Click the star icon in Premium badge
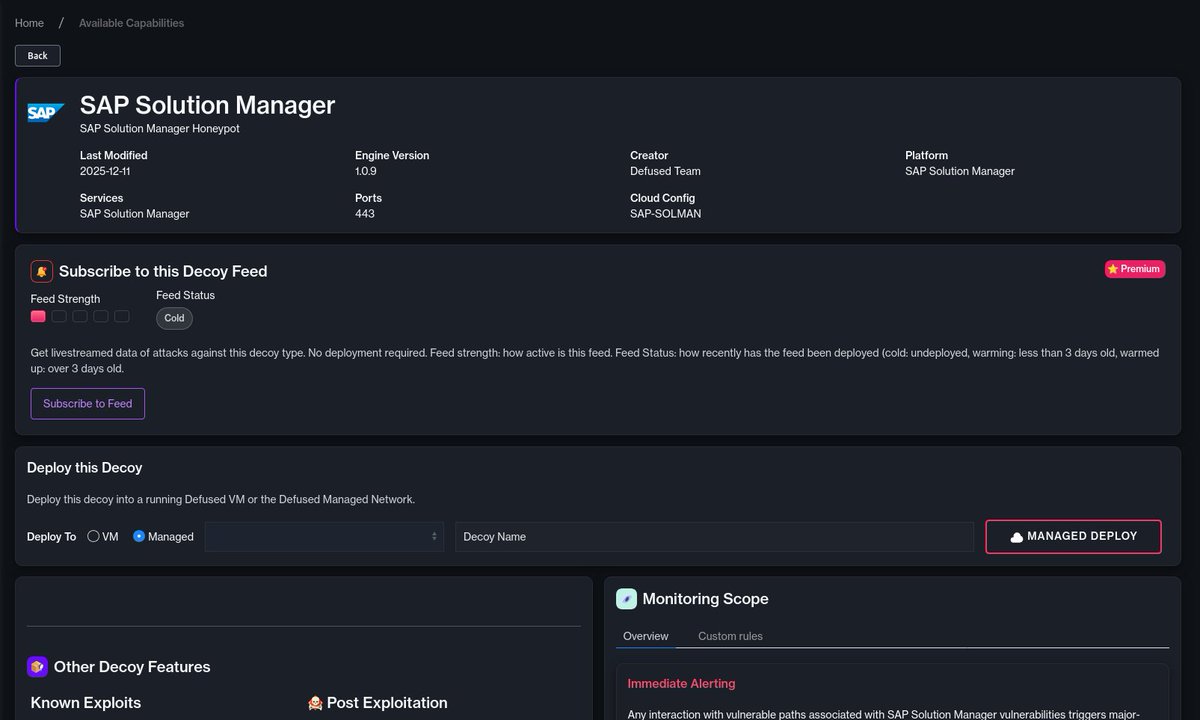This screenshot has height=720, width=1200. tap(1113, 269)
